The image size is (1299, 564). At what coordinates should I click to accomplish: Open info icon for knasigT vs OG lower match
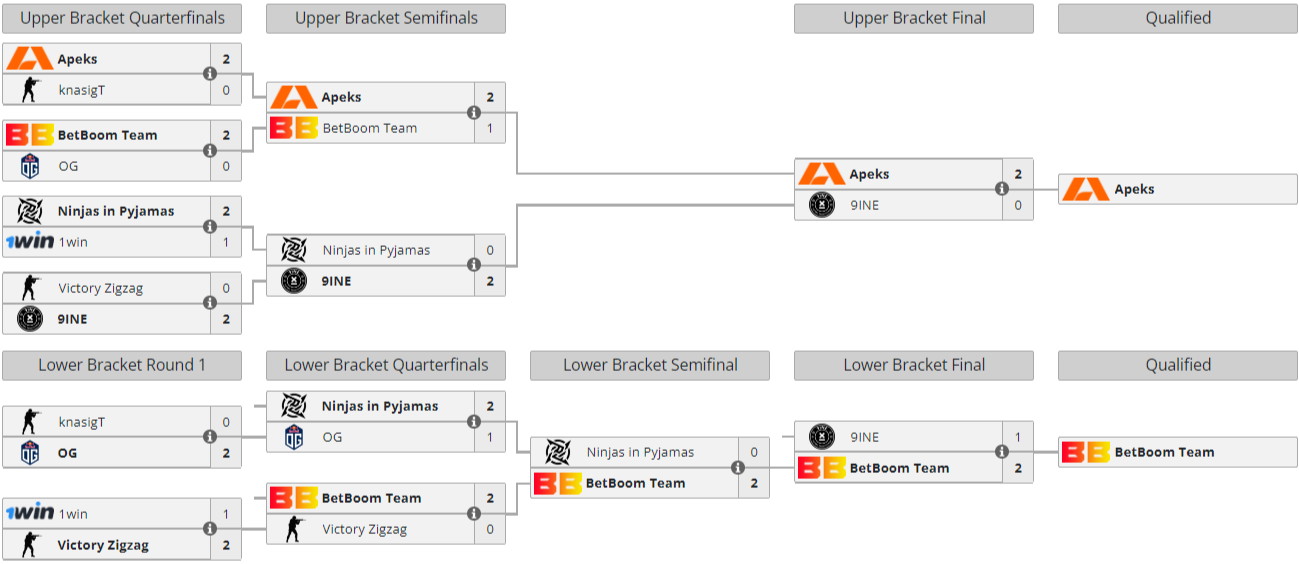click(210, 437)
